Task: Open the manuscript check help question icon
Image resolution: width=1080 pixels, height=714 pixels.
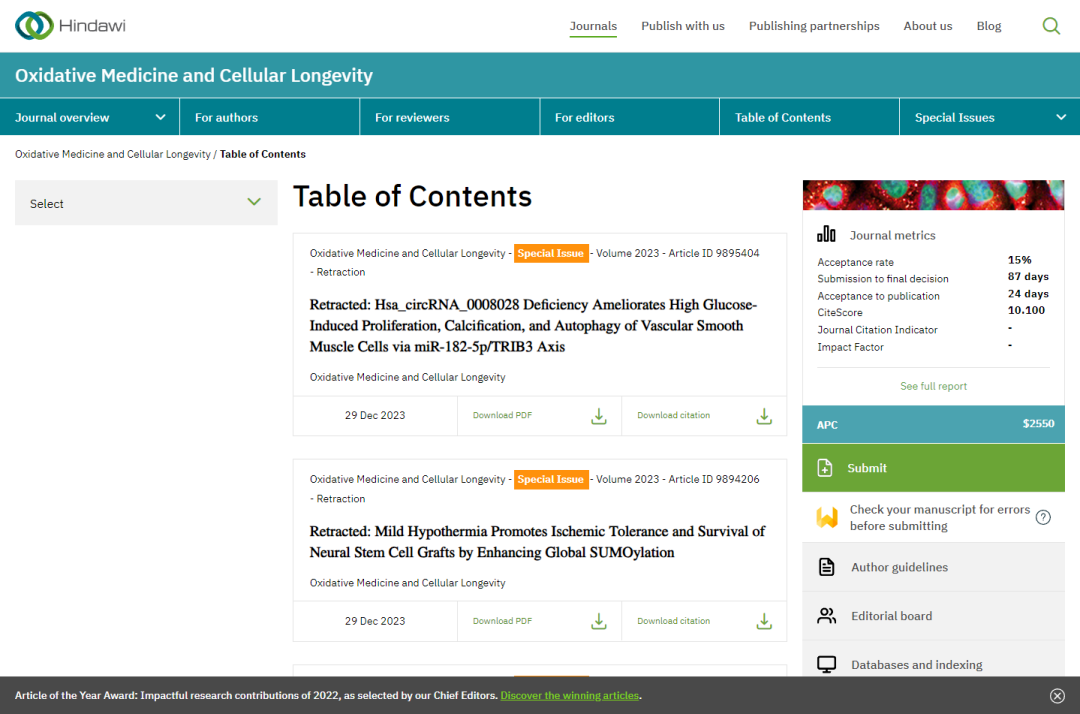Action: [x=1043, y=517]
